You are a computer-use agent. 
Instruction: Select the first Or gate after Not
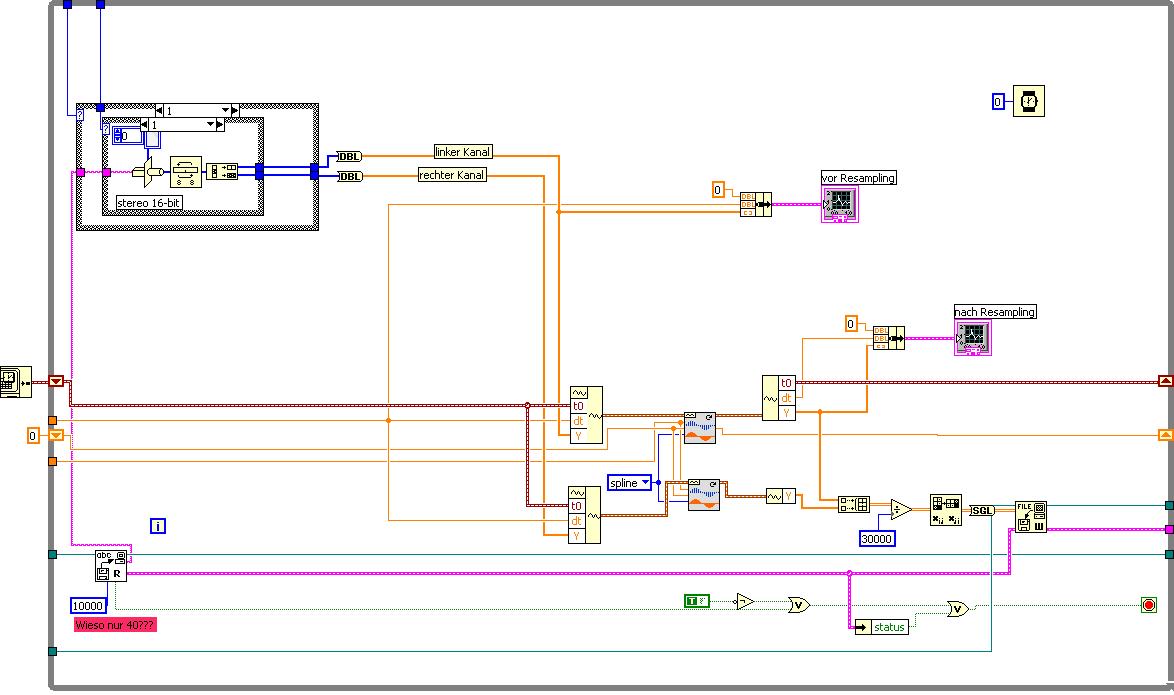coord(799,604)
